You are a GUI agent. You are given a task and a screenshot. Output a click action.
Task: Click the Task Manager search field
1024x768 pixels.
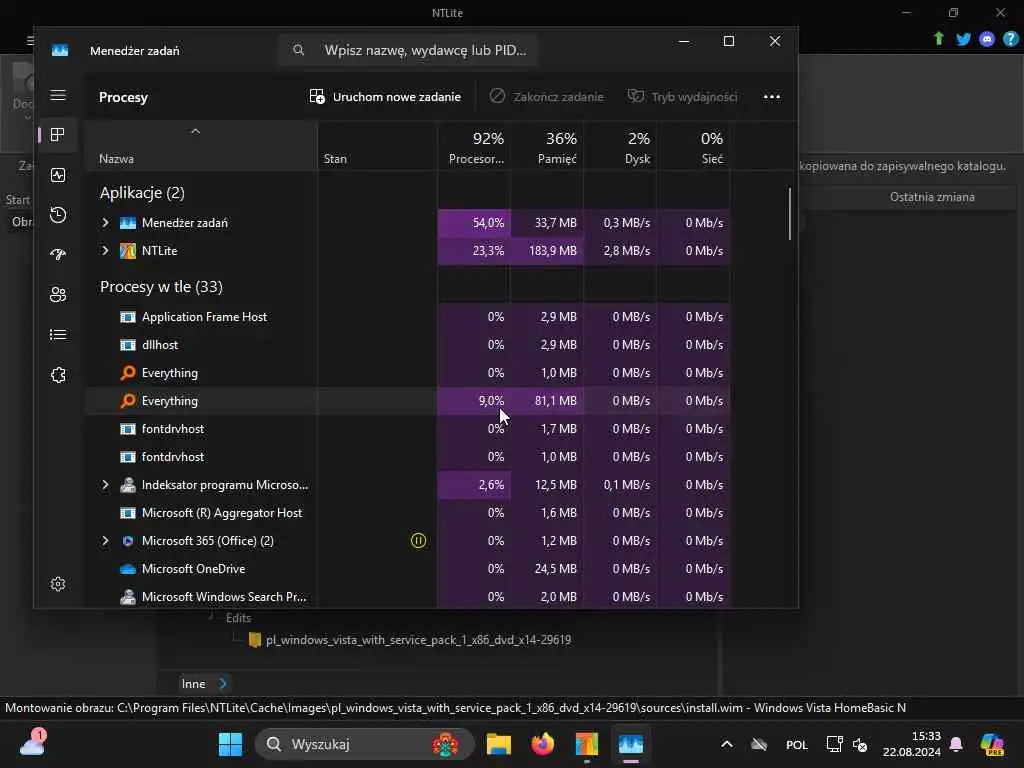(408, 50)
